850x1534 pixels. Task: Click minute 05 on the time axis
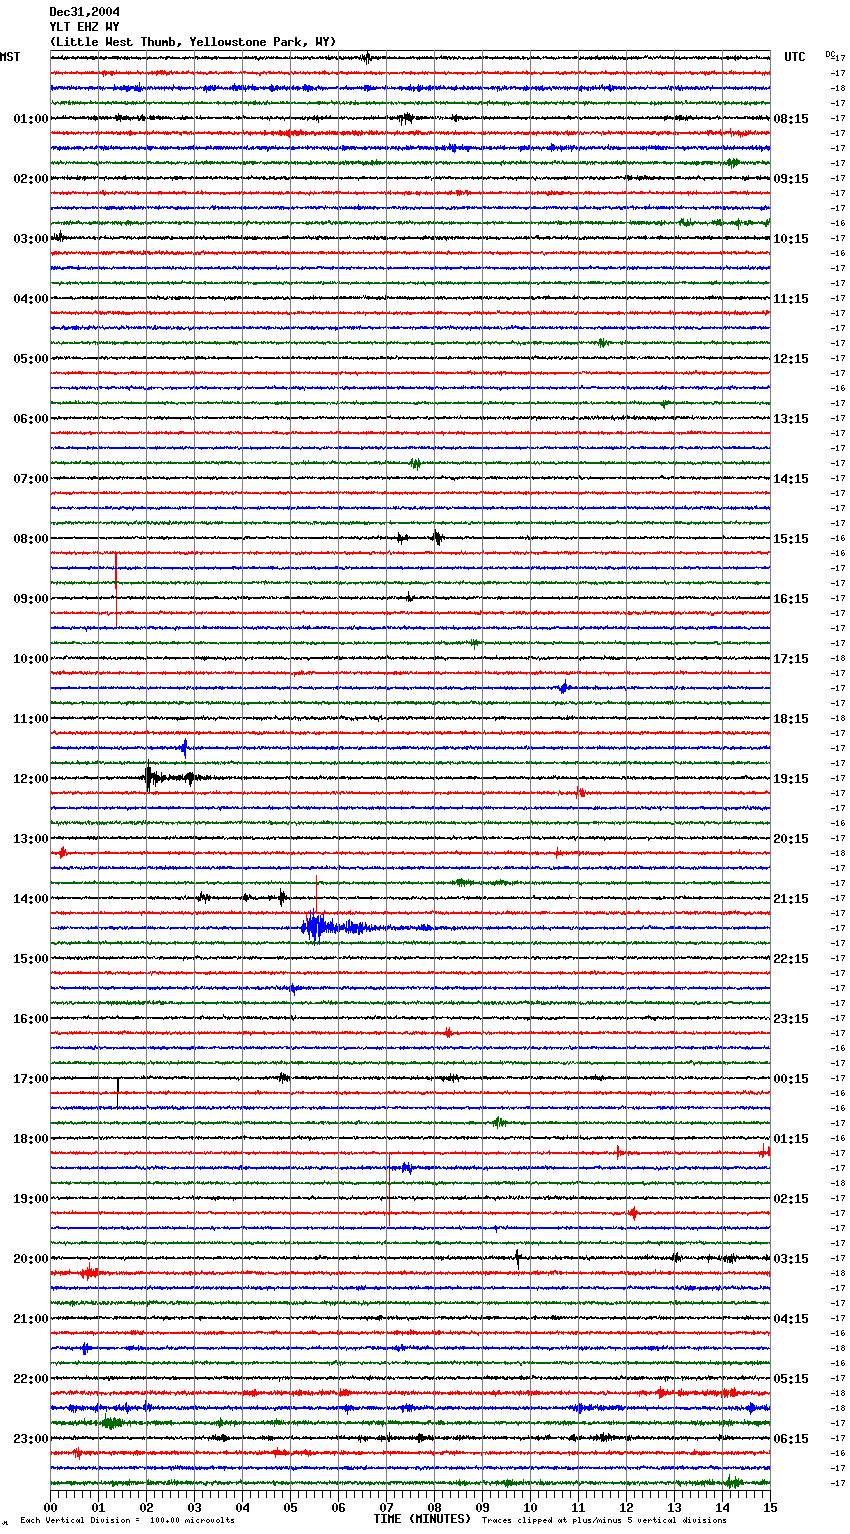pos(290,1507)
